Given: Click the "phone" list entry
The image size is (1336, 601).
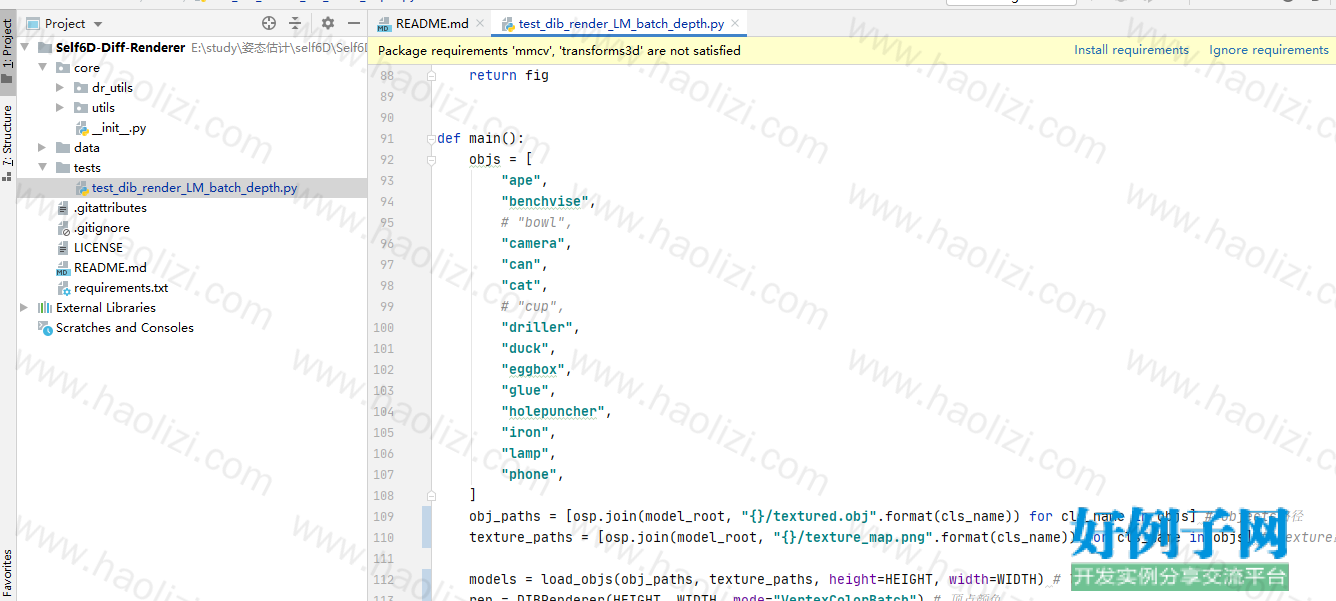Looking at the screenshot, I should tap(529, 475).
